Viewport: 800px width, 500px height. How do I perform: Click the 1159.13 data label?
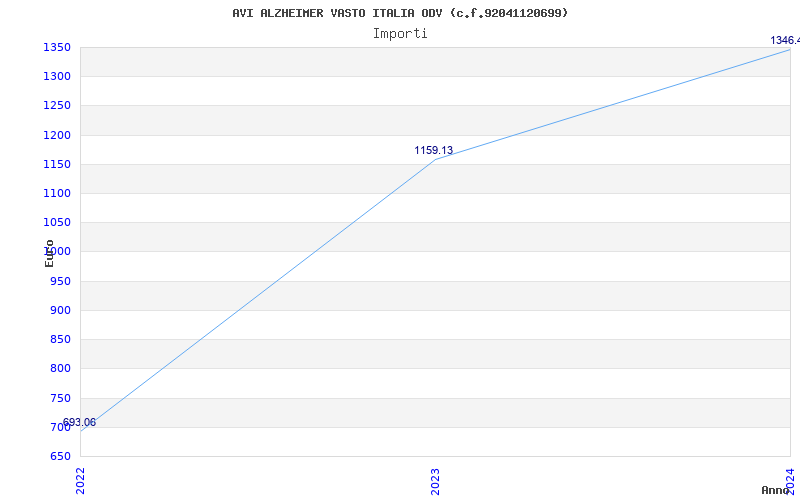pos(433,151)
